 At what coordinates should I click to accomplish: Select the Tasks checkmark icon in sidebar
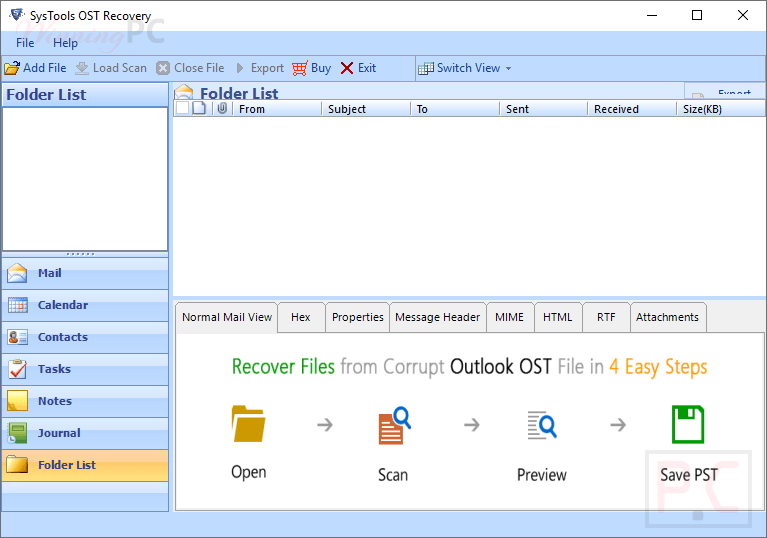pyautogui.click(x=18, y=369)
